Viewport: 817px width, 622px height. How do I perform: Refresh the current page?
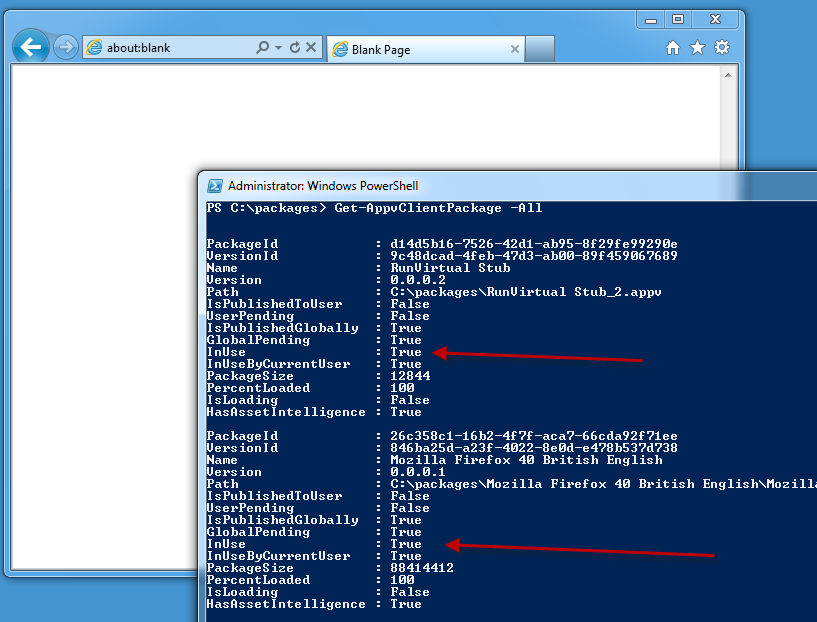tap(294, 48)
